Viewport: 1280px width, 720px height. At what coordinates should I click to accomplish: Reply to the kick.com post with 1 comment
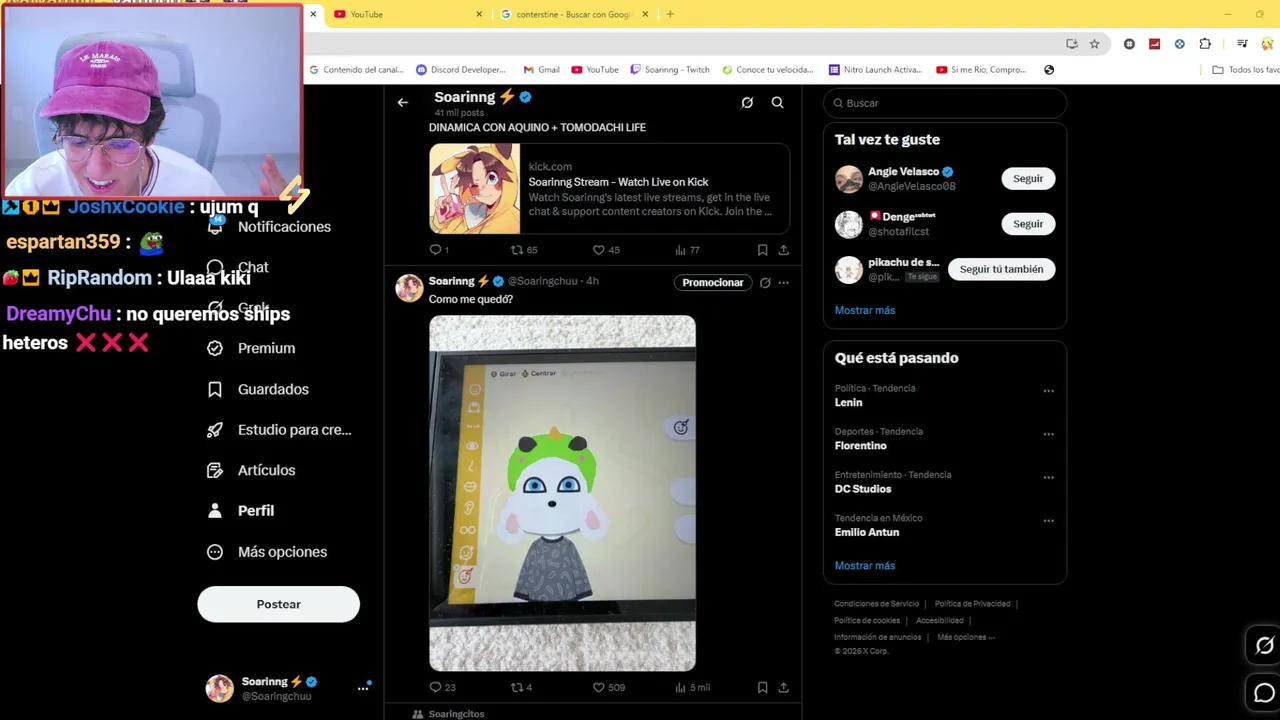pyautogui.click(x=439, y=250)
